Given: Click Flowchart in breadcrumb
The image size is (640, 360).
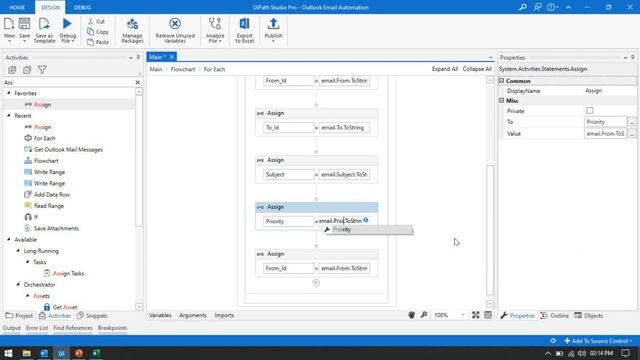Looking at the screenshot, I should [183, 69].
